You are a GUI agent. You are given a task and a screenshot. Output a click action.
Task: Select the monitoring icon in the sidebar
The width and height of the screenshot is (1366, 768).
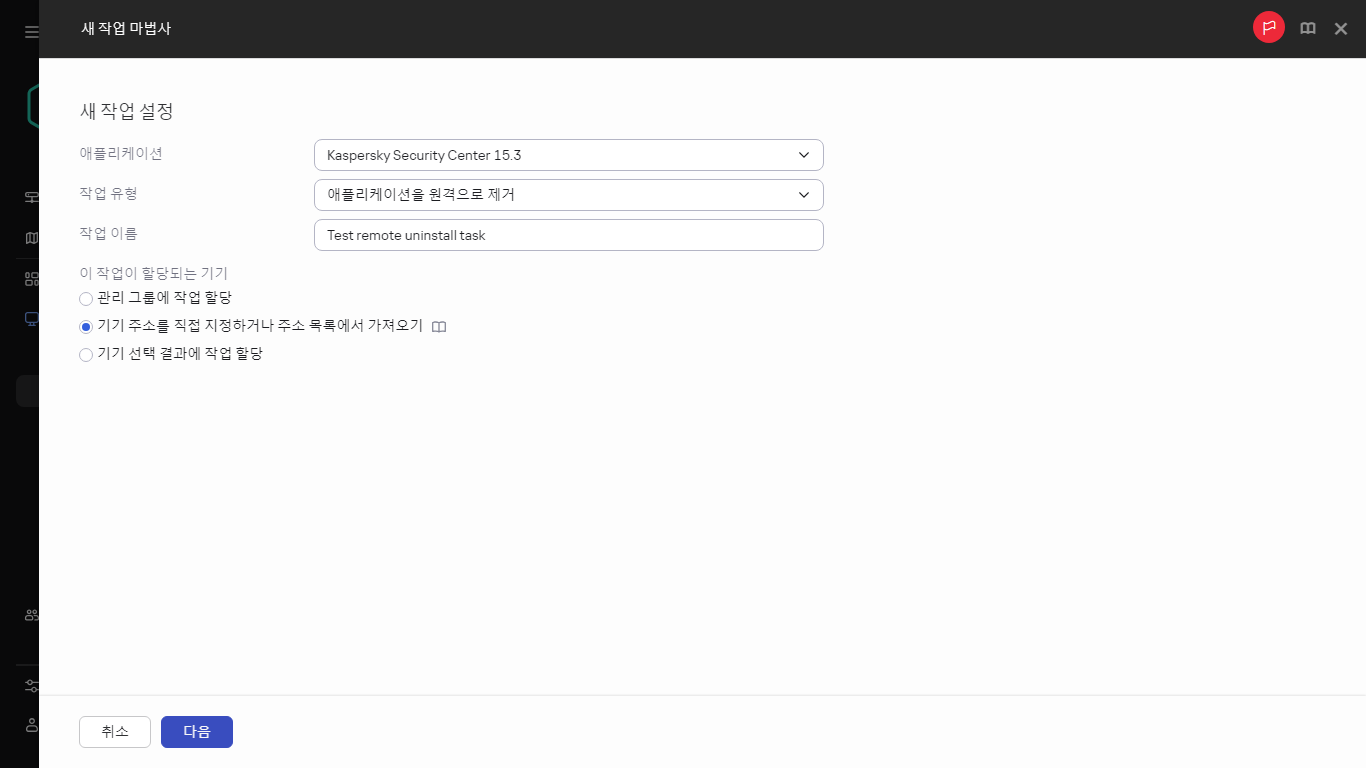(x=29, y=196)
